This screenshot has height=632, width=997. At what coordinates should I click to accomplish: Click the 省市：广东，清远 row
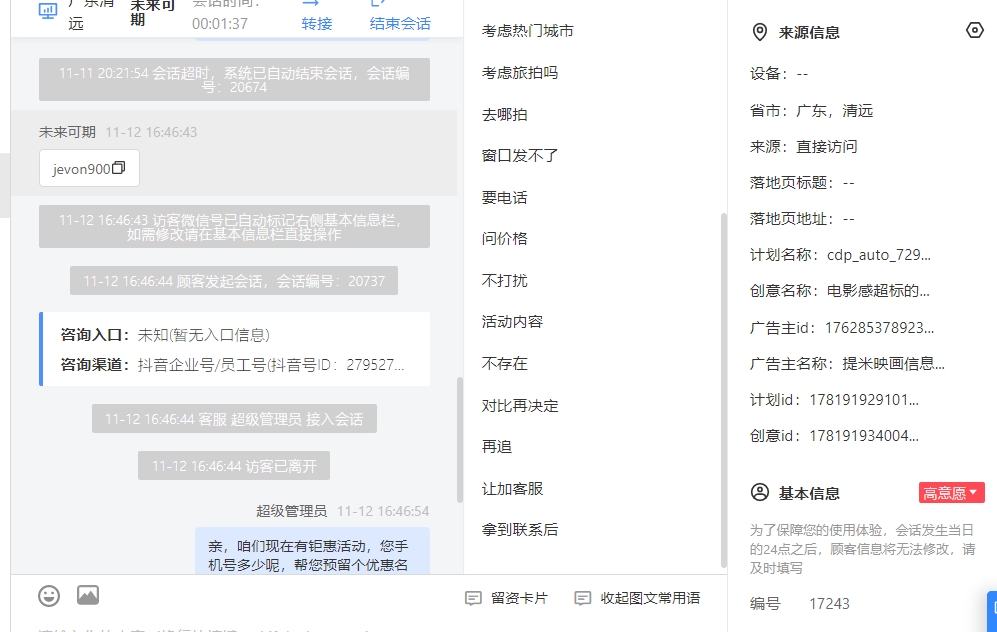(811, 111)
